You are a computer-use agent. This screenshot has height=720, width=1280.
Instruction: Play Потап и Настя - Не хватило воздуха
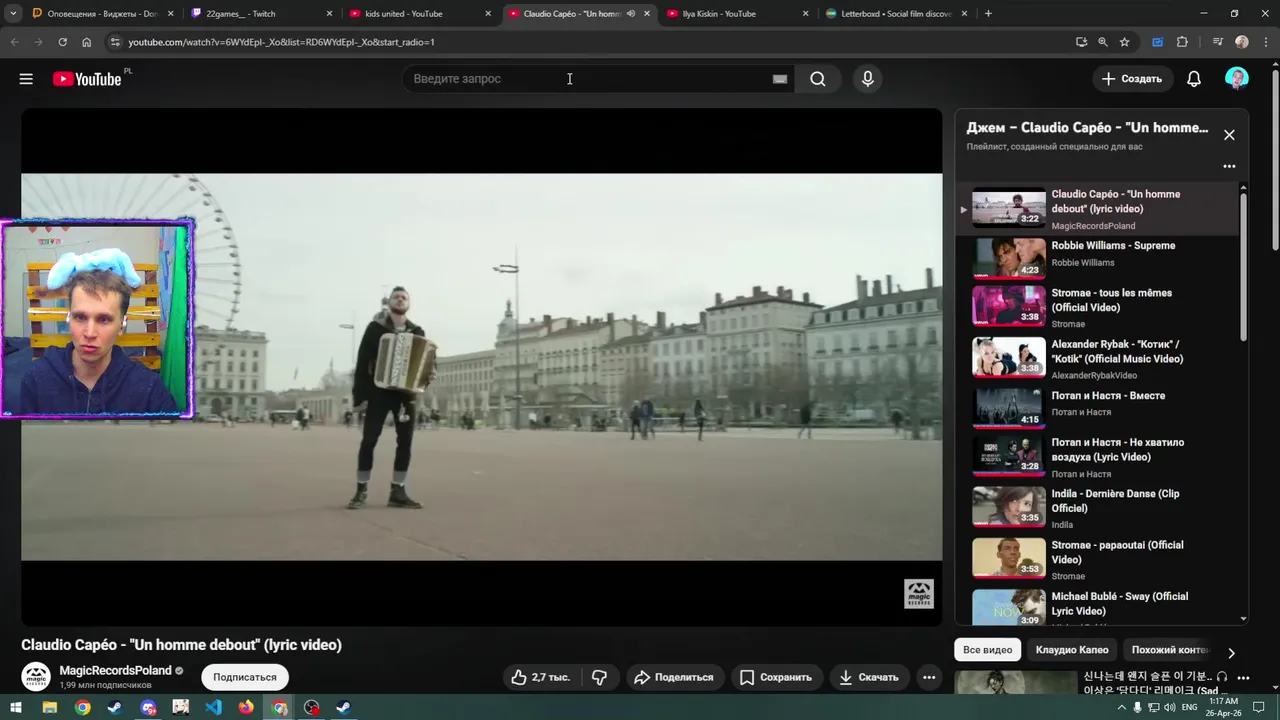click(1097, 457)
